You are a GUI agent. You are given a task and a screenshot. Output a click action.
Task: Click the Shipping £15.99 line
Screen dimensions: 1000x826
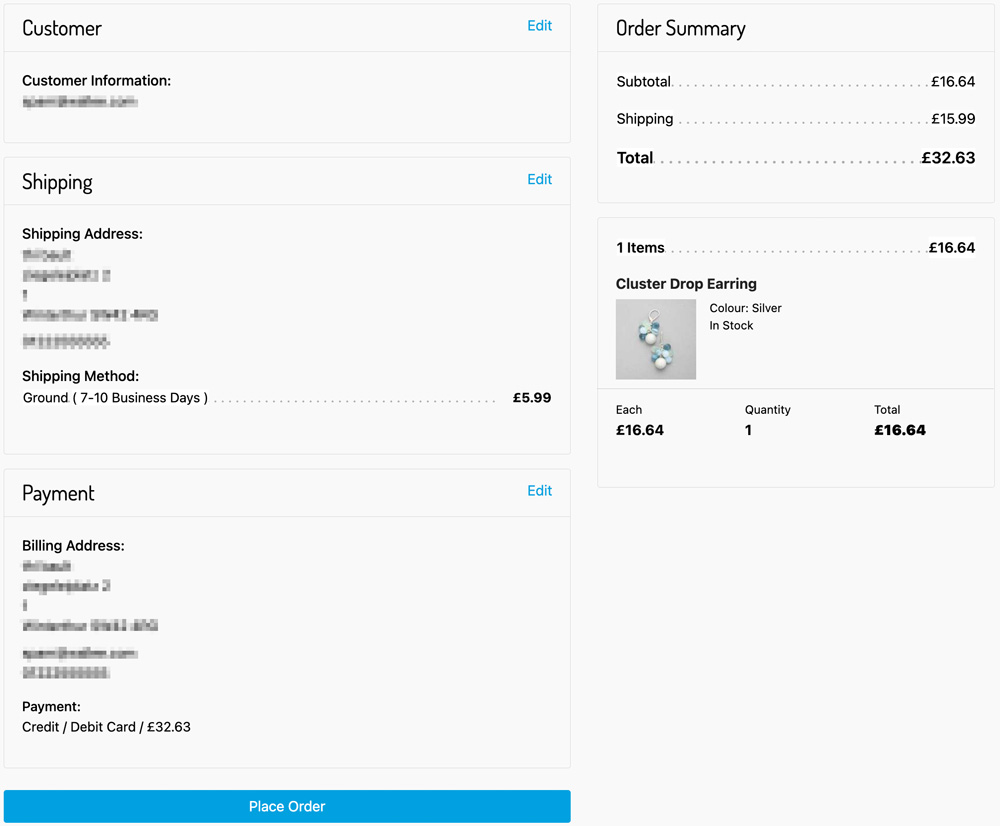795,118
